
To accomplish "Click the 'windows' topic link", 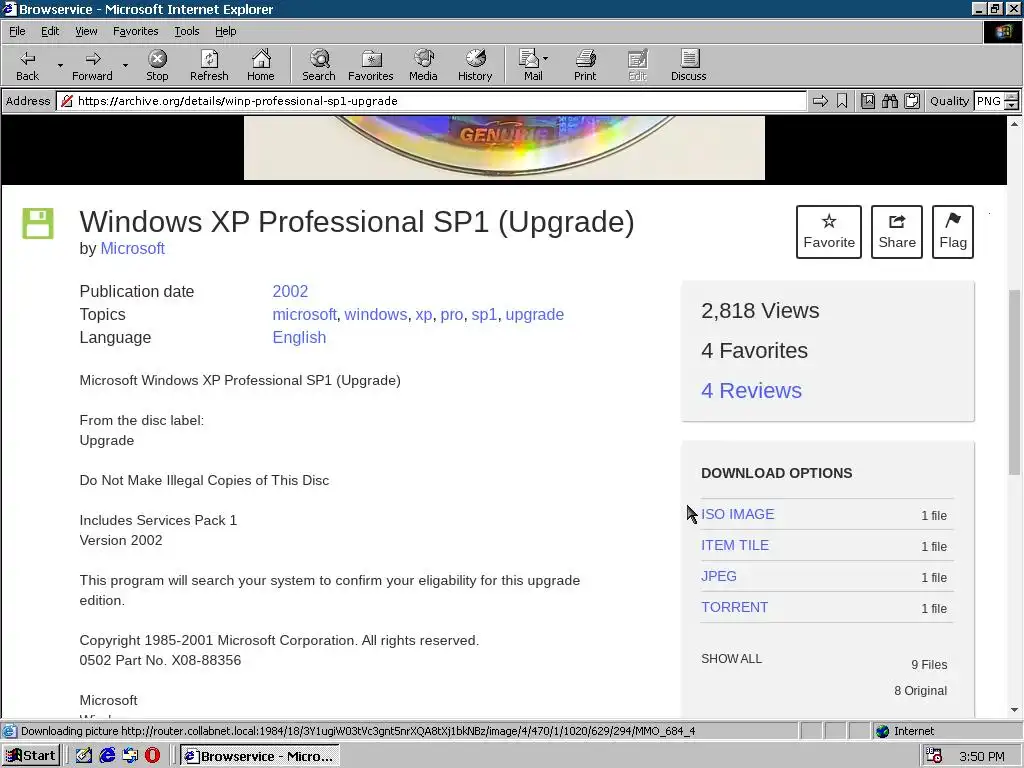I will pyautogui.click(x=376, y=314).
